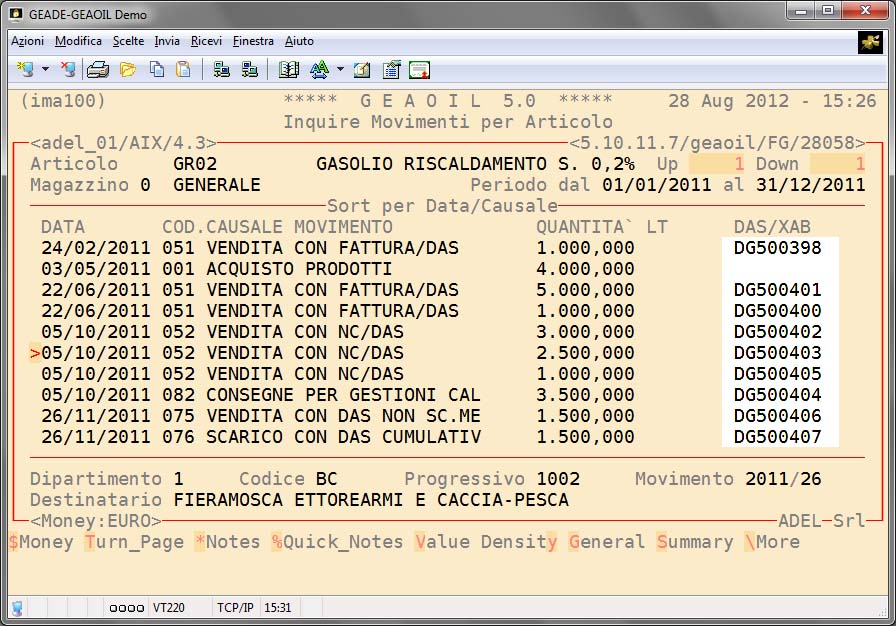Click the open folder toolbar icon

pyautogui.click(x=127, y=69)
